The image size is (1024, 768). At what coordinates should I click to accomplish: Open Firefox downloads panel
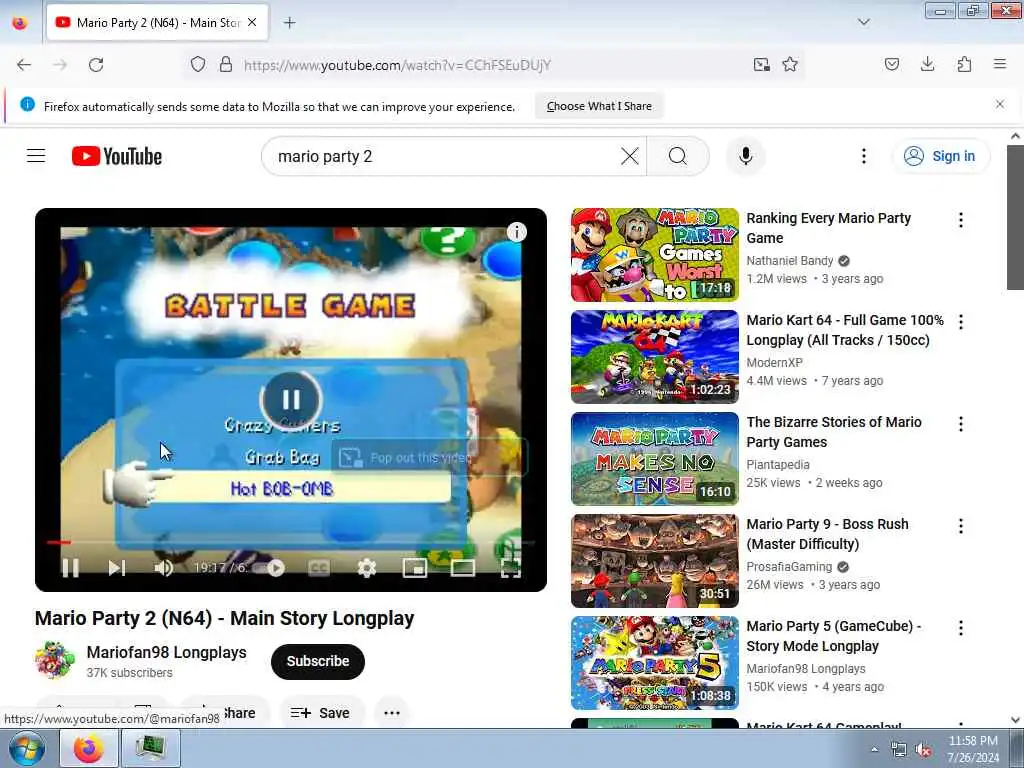point(927,64)
